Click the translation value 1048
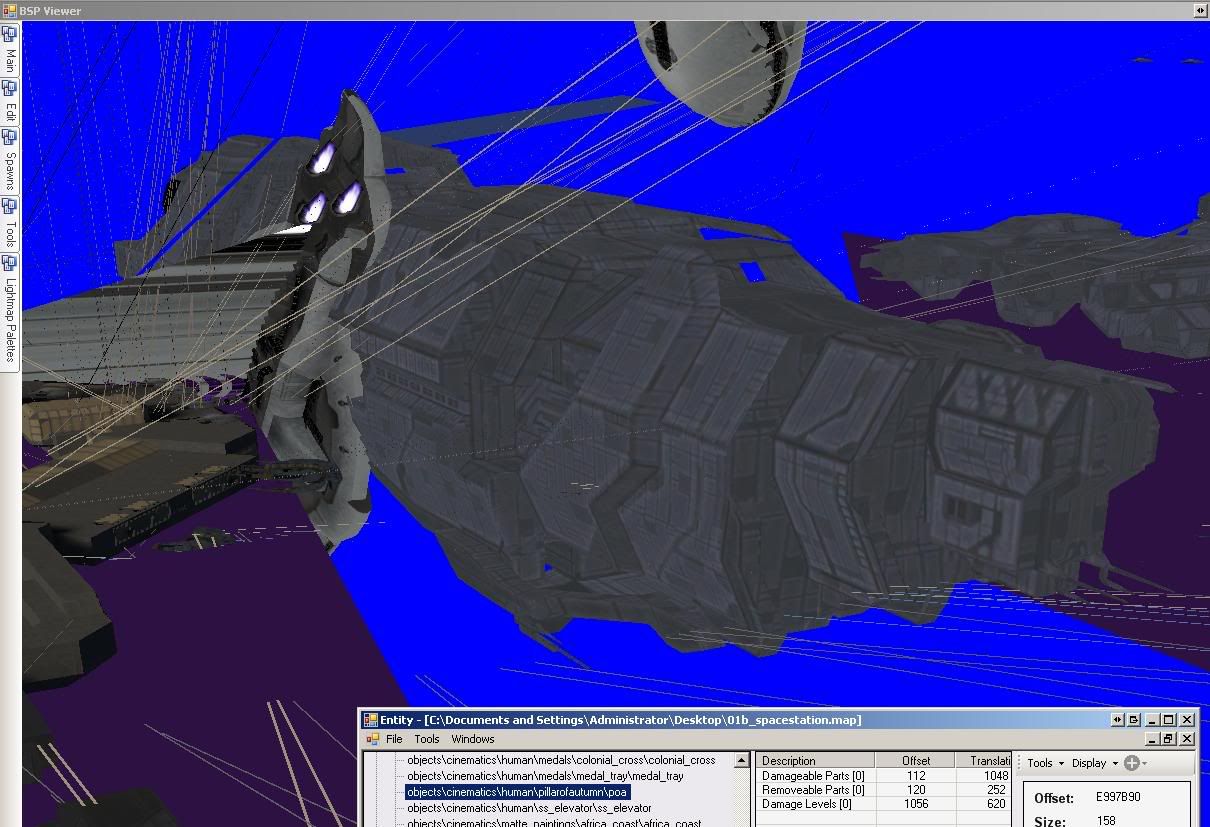 click(996, 776)
